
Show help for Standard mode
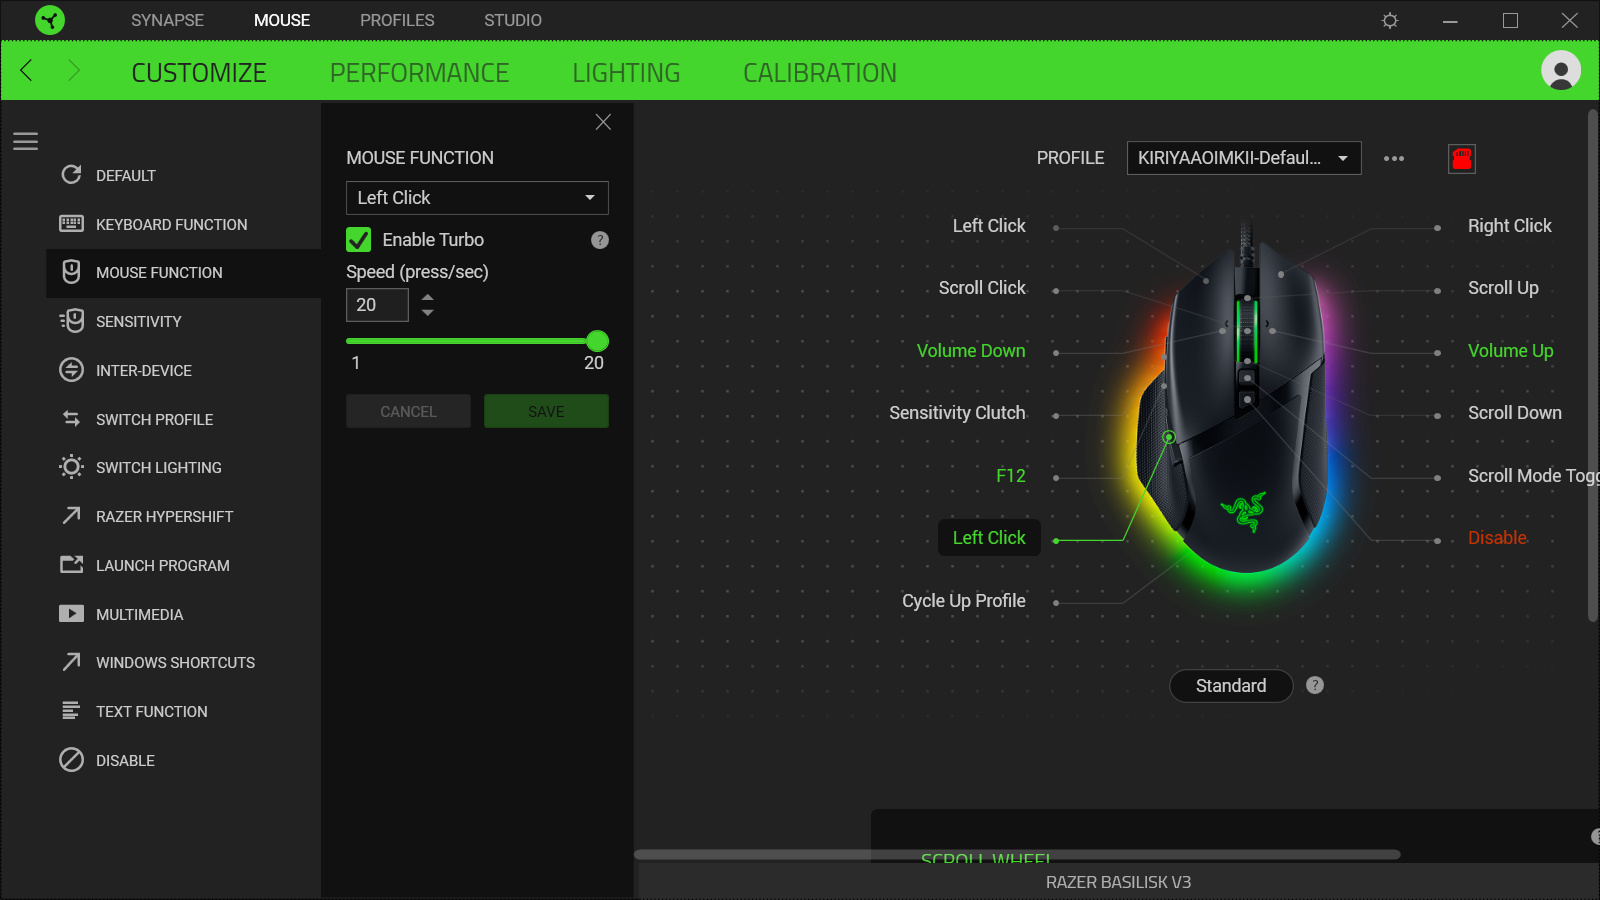[x=1315, y=685]
